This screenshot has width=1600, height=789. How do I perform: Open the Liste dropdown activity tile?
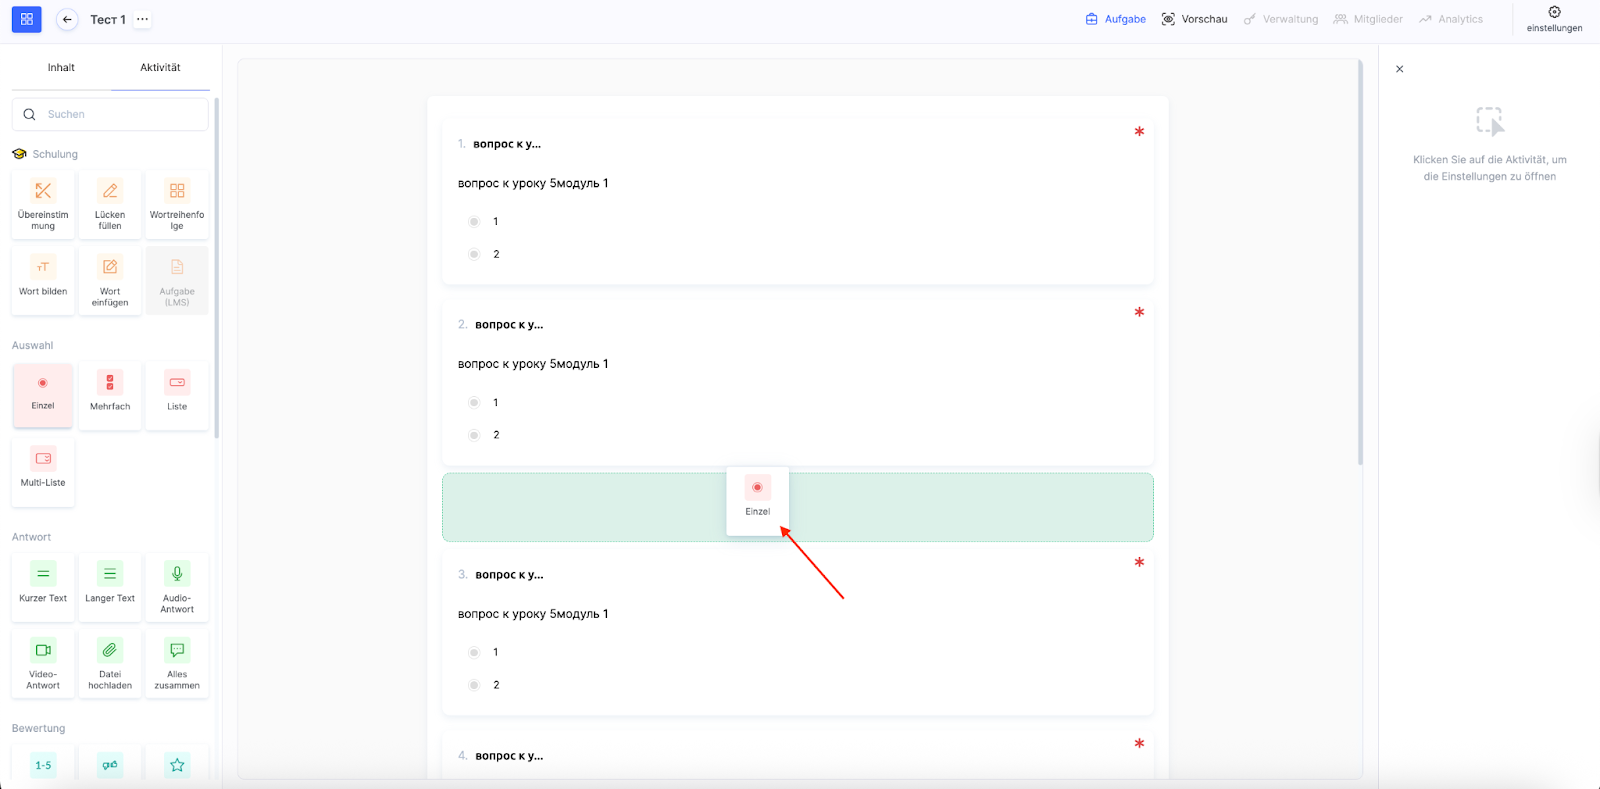pyautogui.click(x=177, y=394)
